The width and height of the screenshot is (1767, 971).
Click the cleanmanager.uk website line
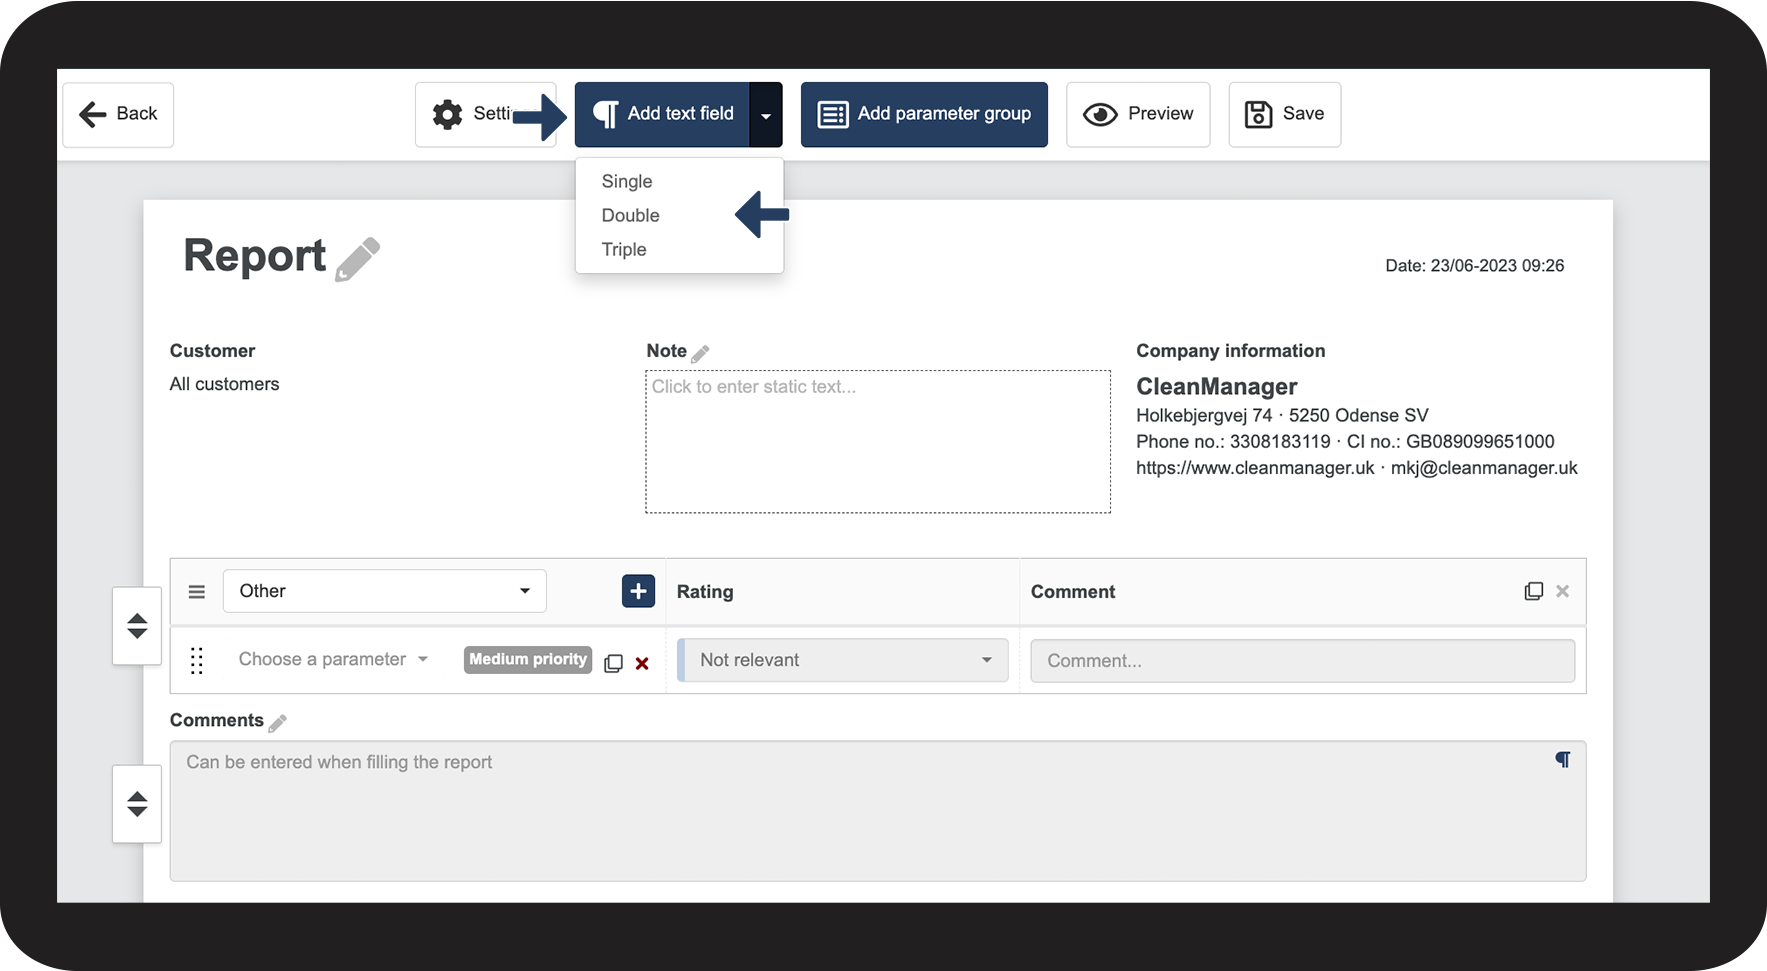point(1356,467)
